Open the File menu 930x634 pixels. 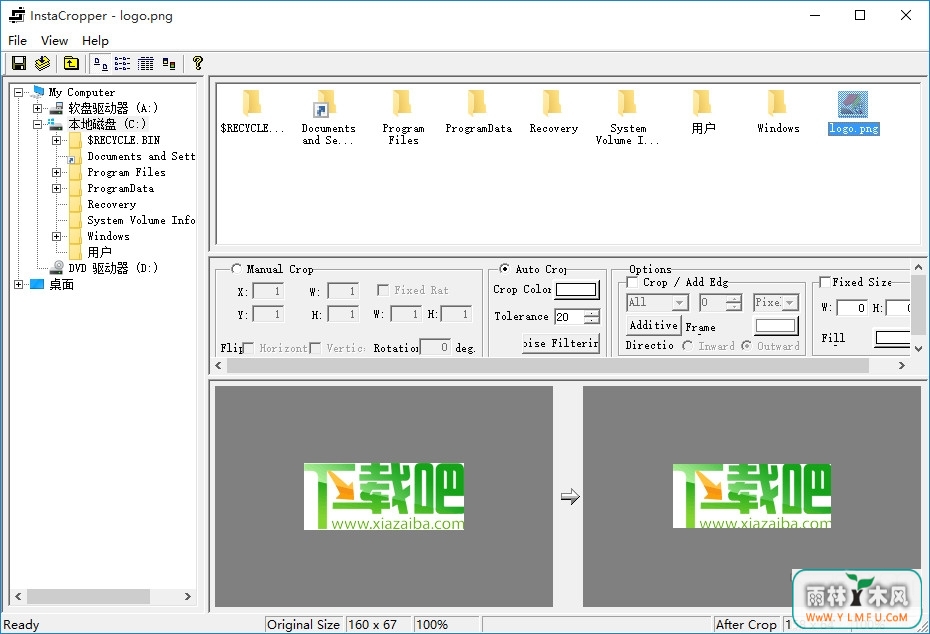coord(17,40)
